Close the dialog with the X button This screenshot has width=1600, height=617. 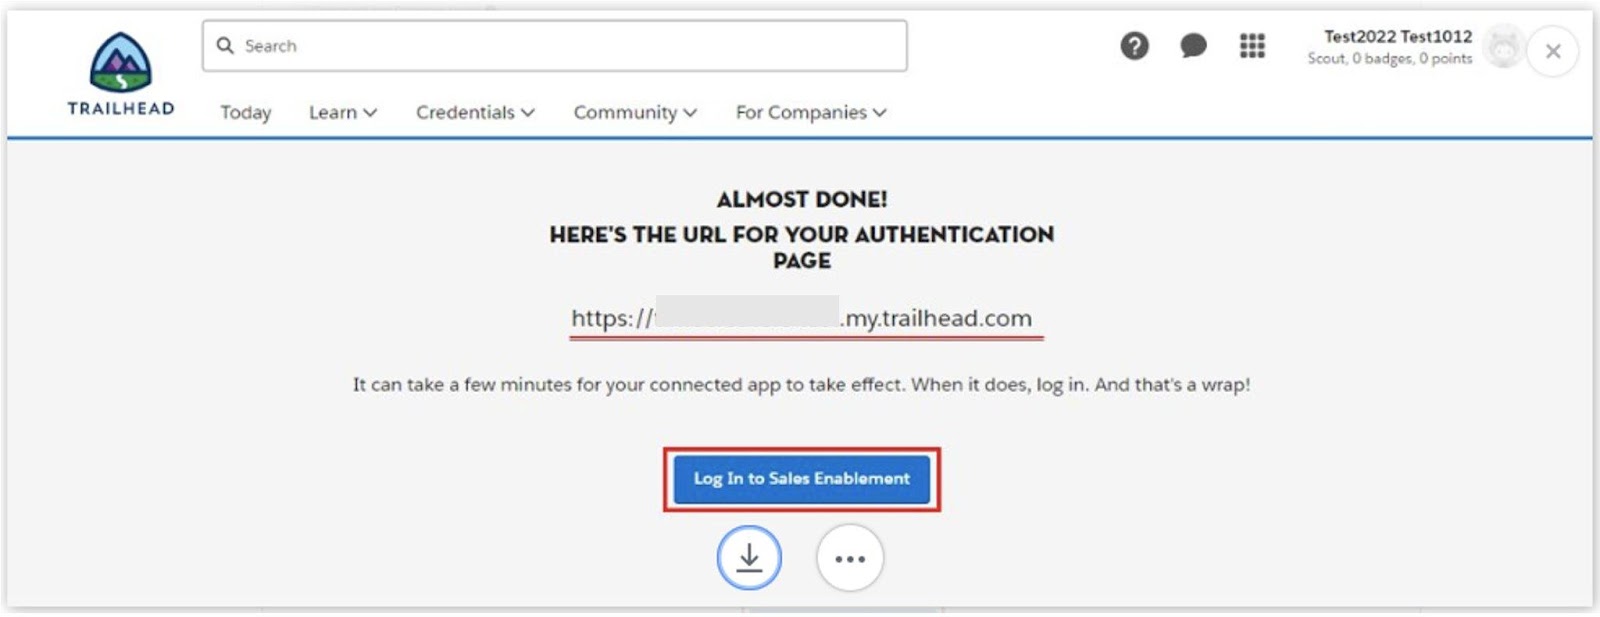1553,51
